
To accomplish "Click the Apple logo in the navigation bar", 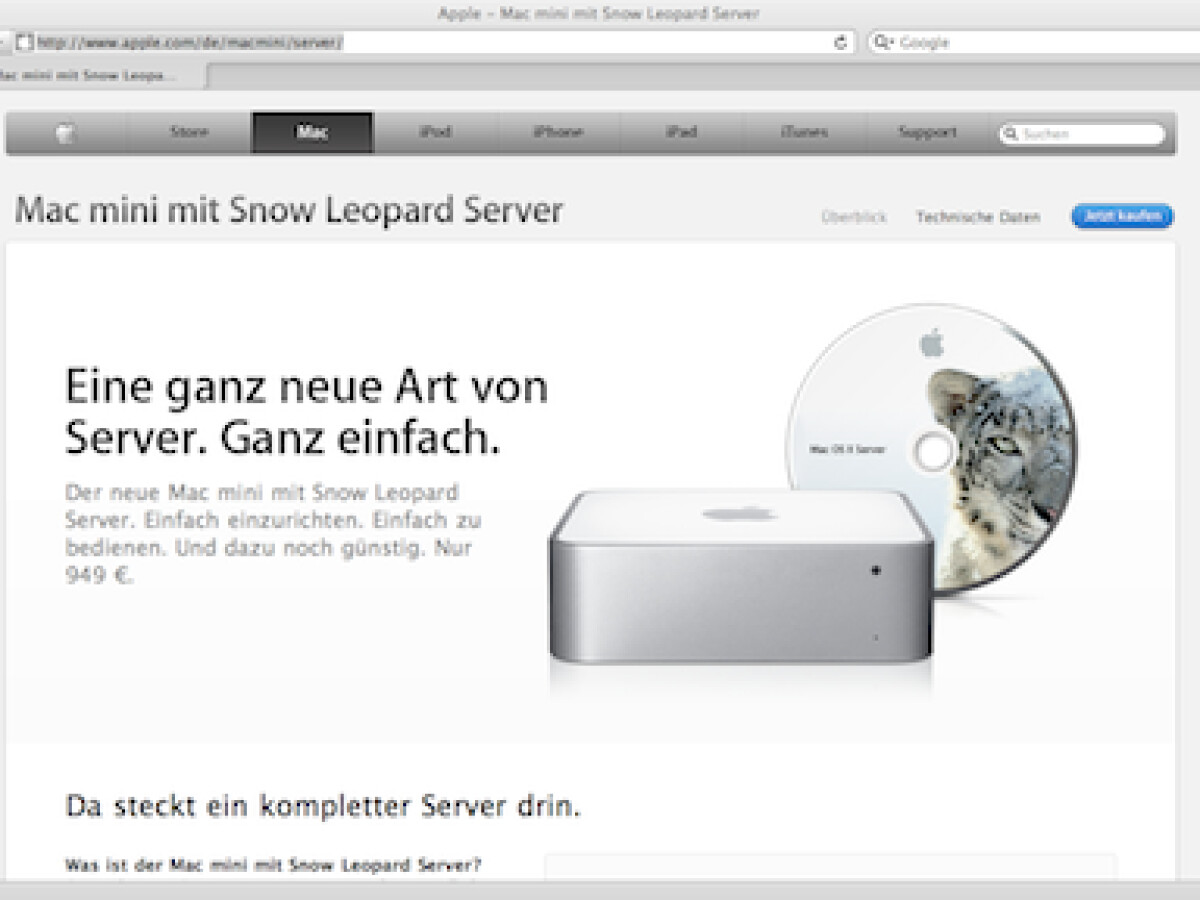I will [x=64, y=131].
